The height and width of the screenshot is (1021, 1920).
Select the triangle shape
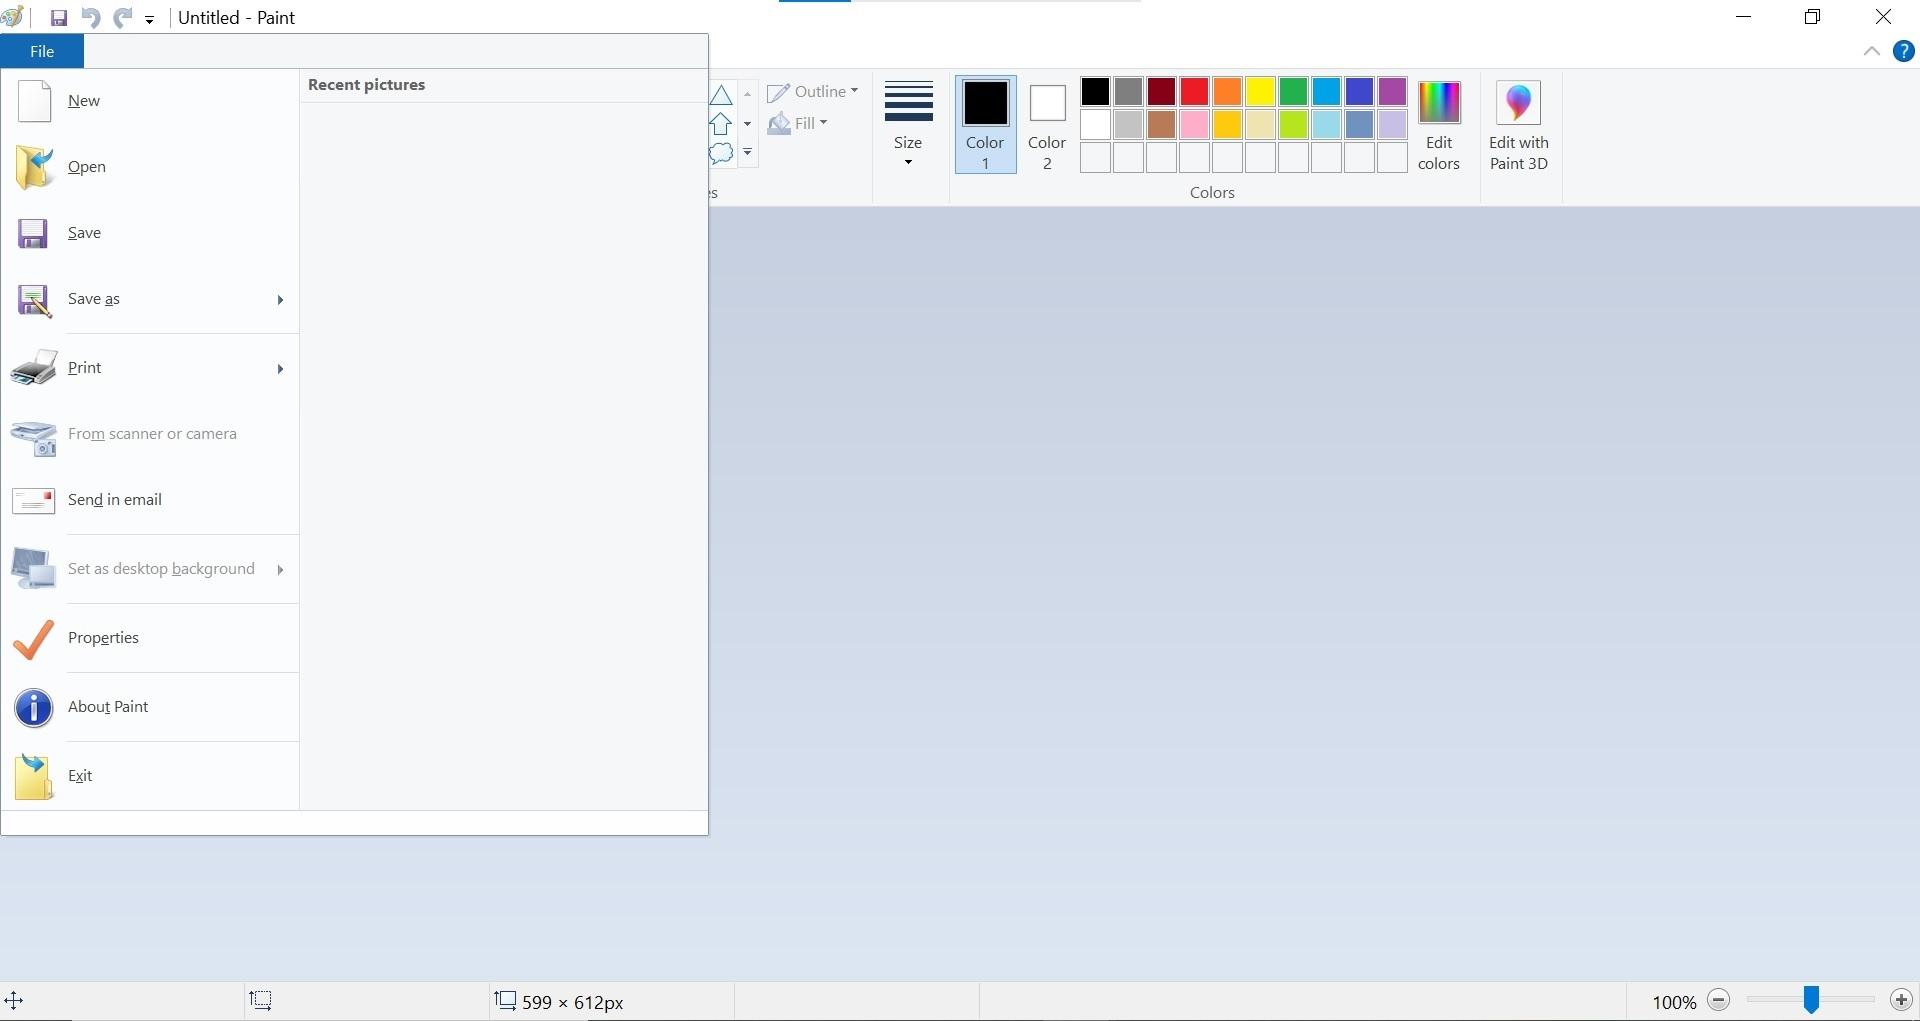click(x=721, y=95)
